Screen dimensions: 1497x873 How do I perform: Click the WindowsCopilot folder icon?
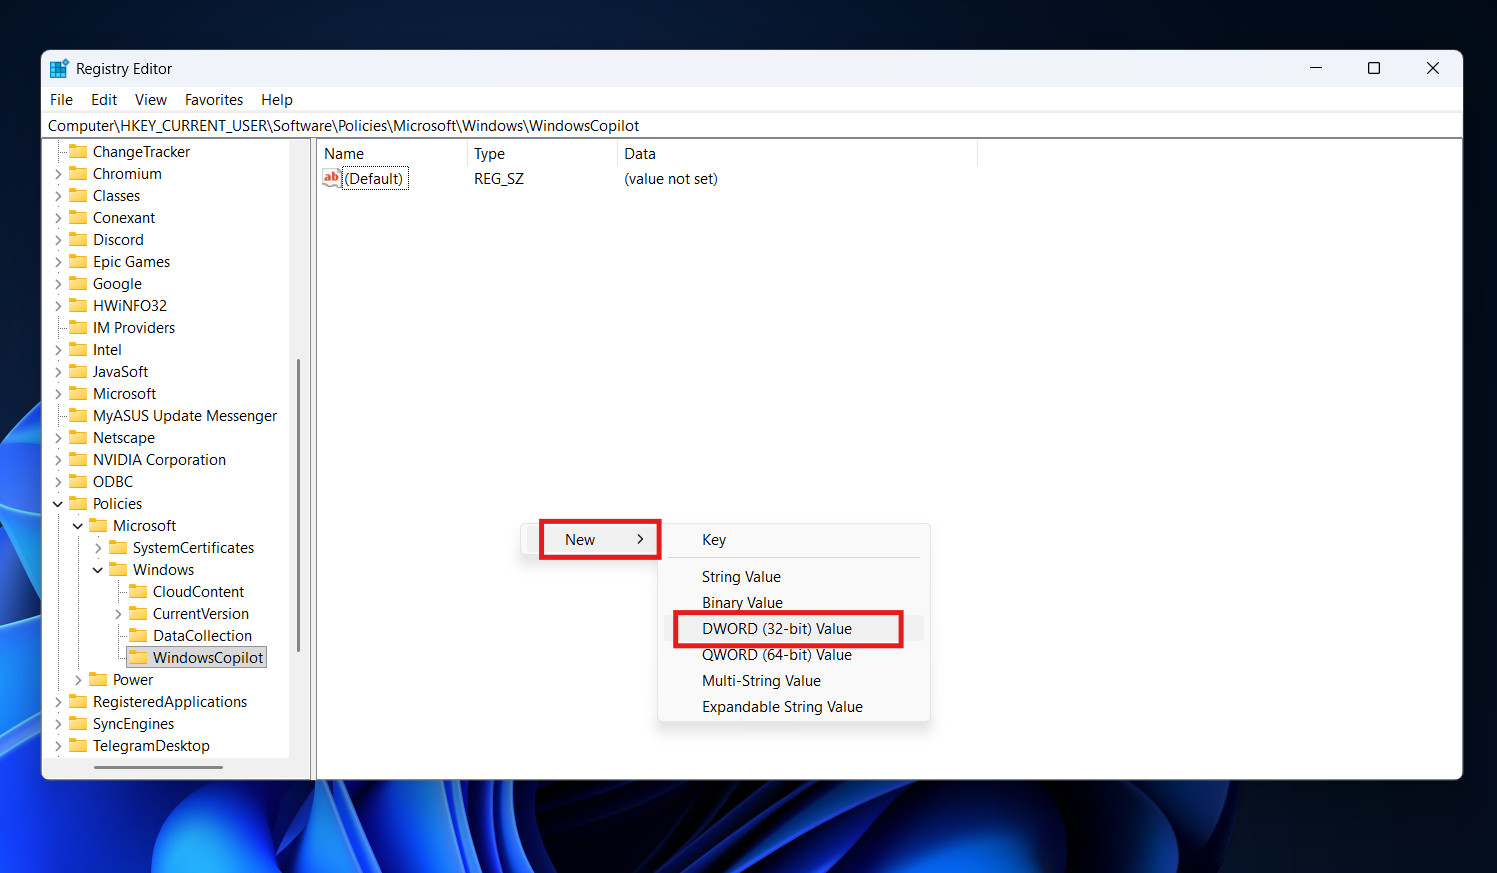138,657
